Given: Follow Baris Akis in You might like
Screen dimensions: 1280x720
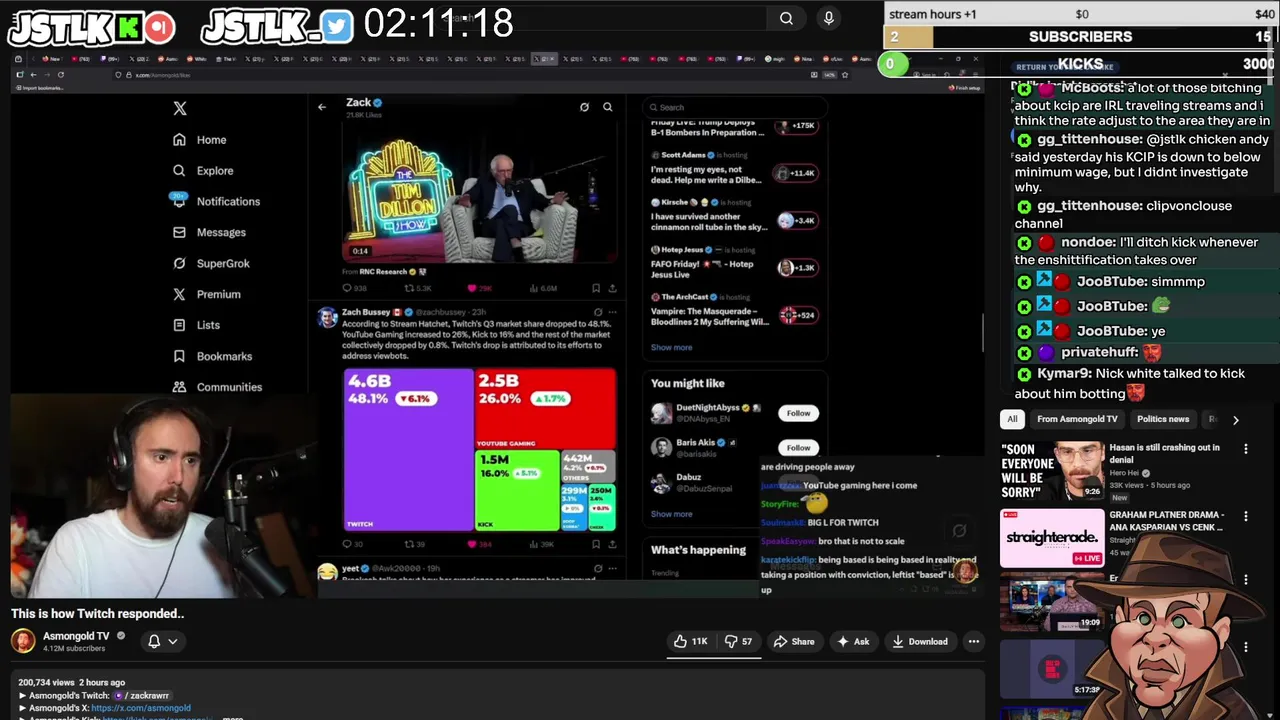Looking at the screenshot, I should point(798,447).
